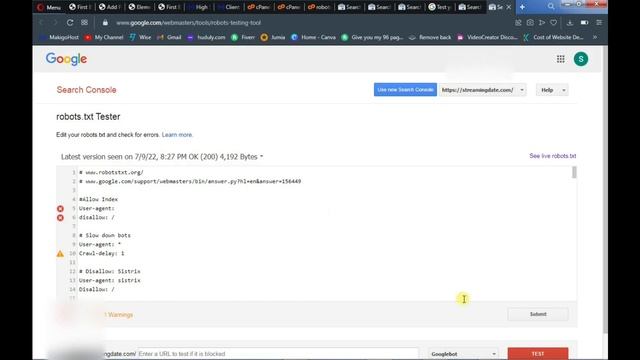This screenshot has width=640, height=360.
Task: Switch to the robot tab
Action: [319, 7]
